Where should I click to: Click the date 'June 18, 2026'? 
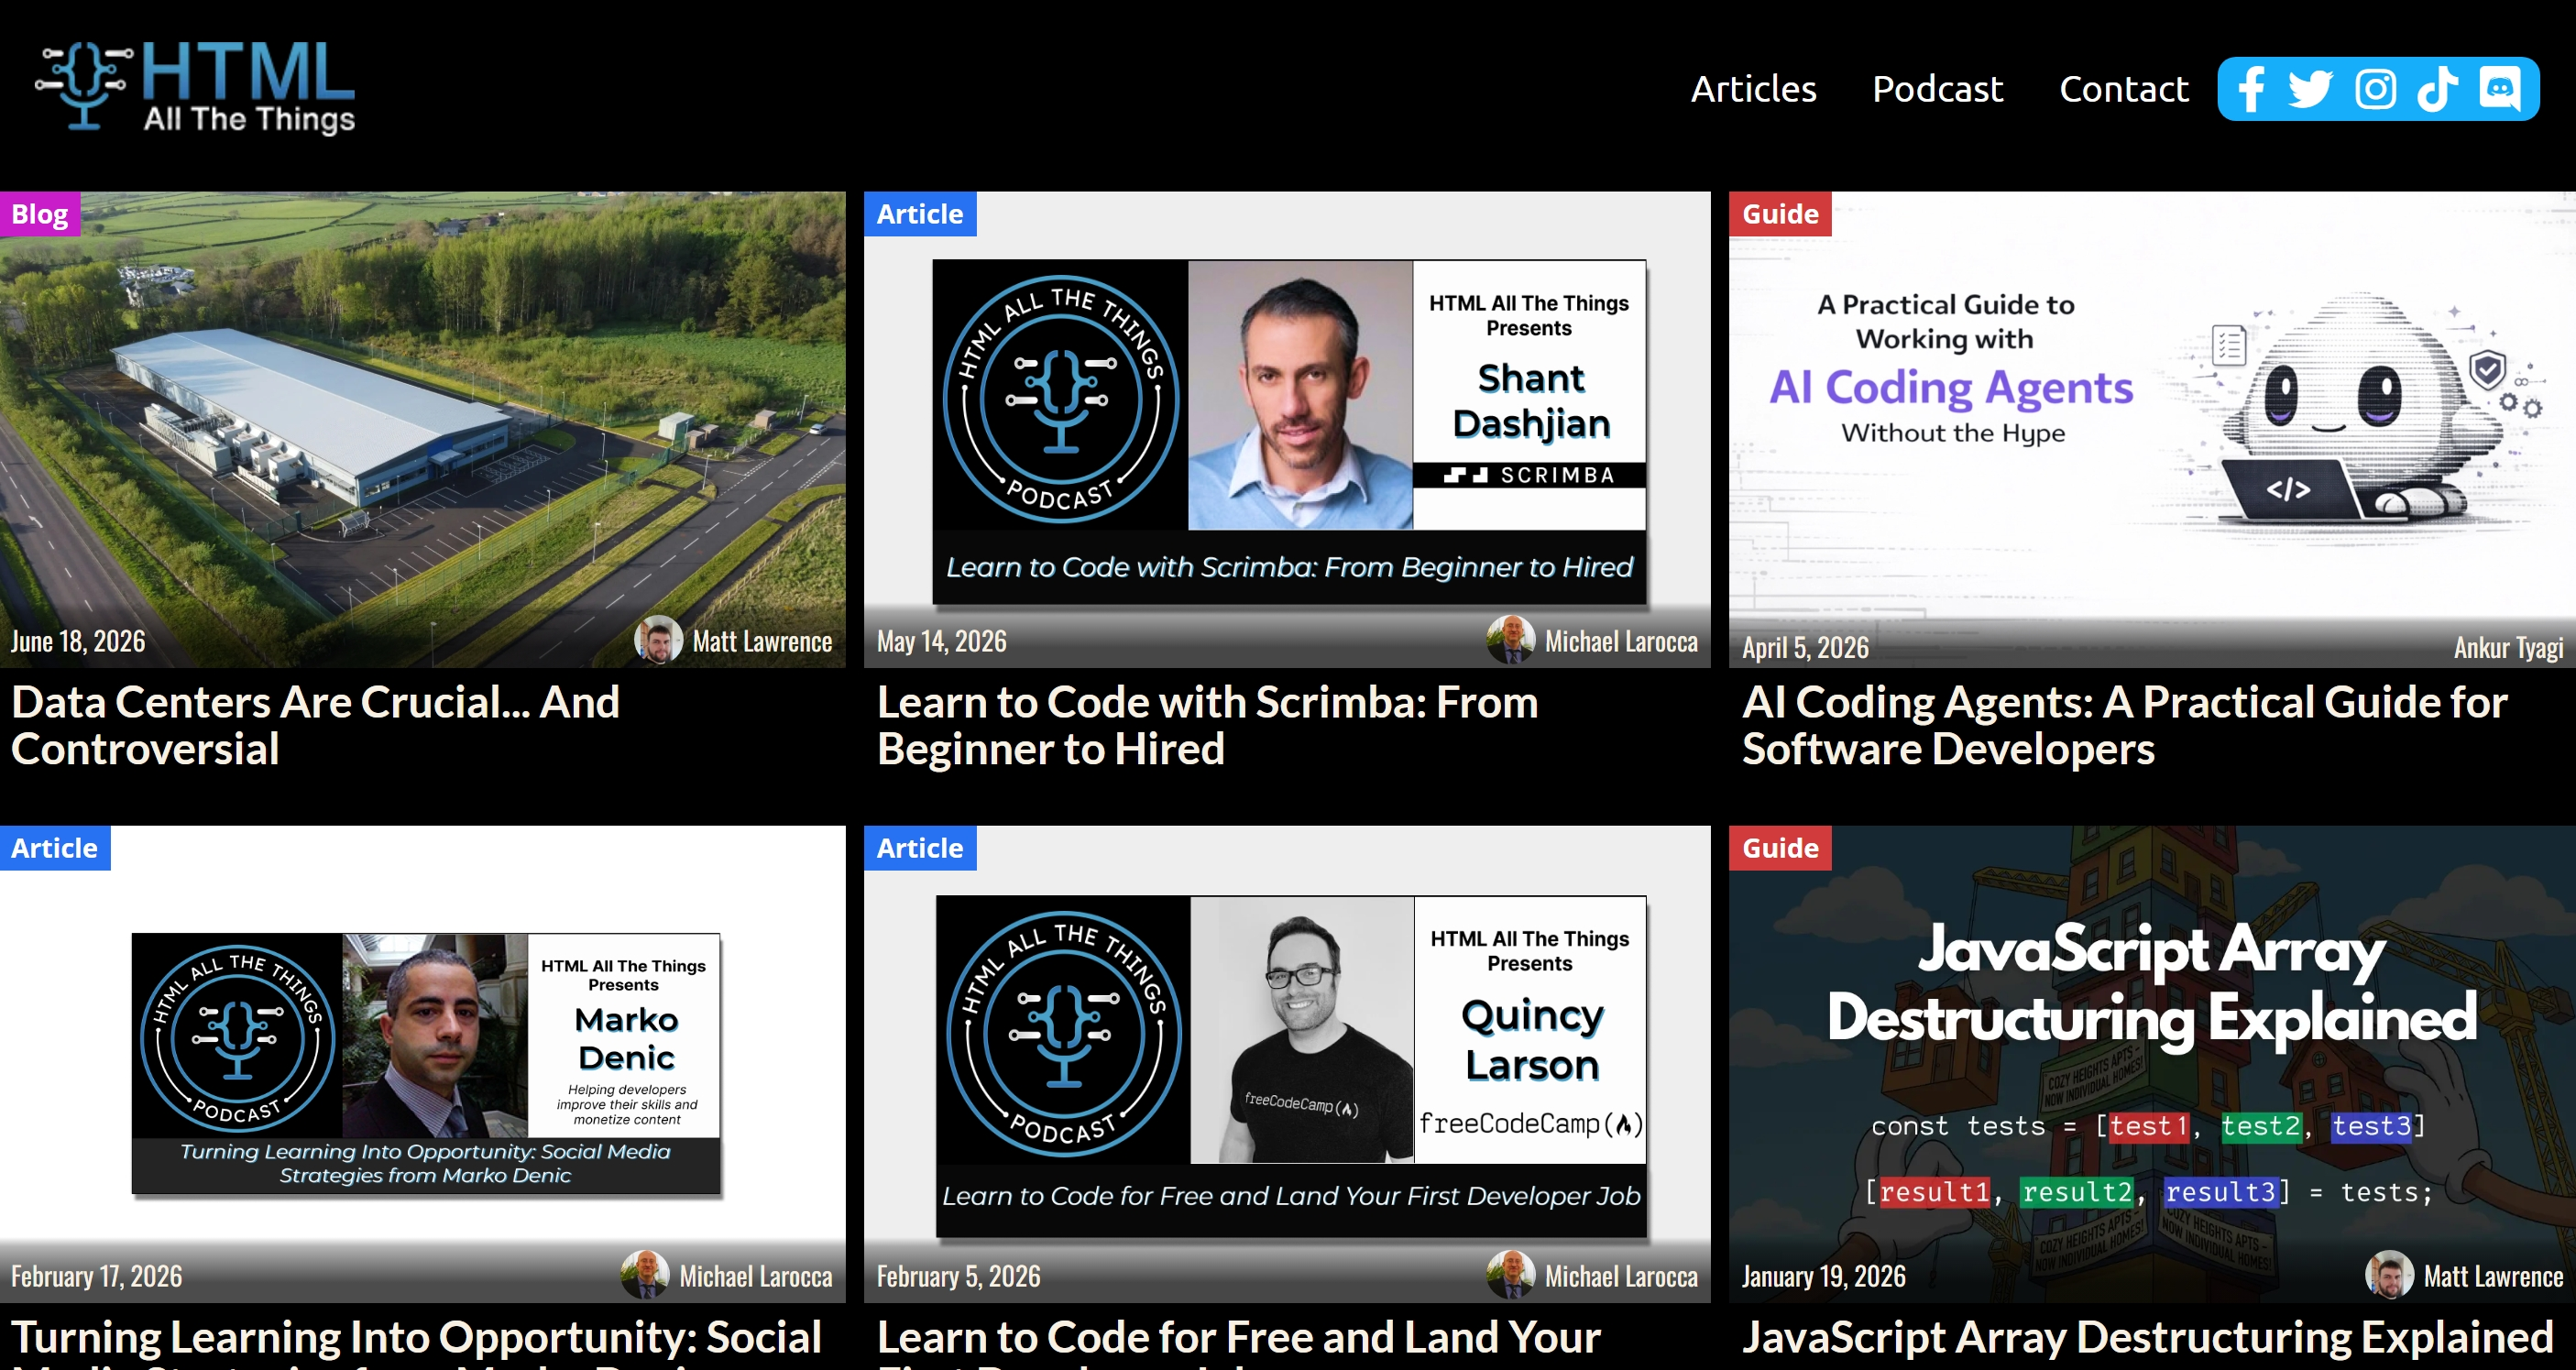(78, 641)
